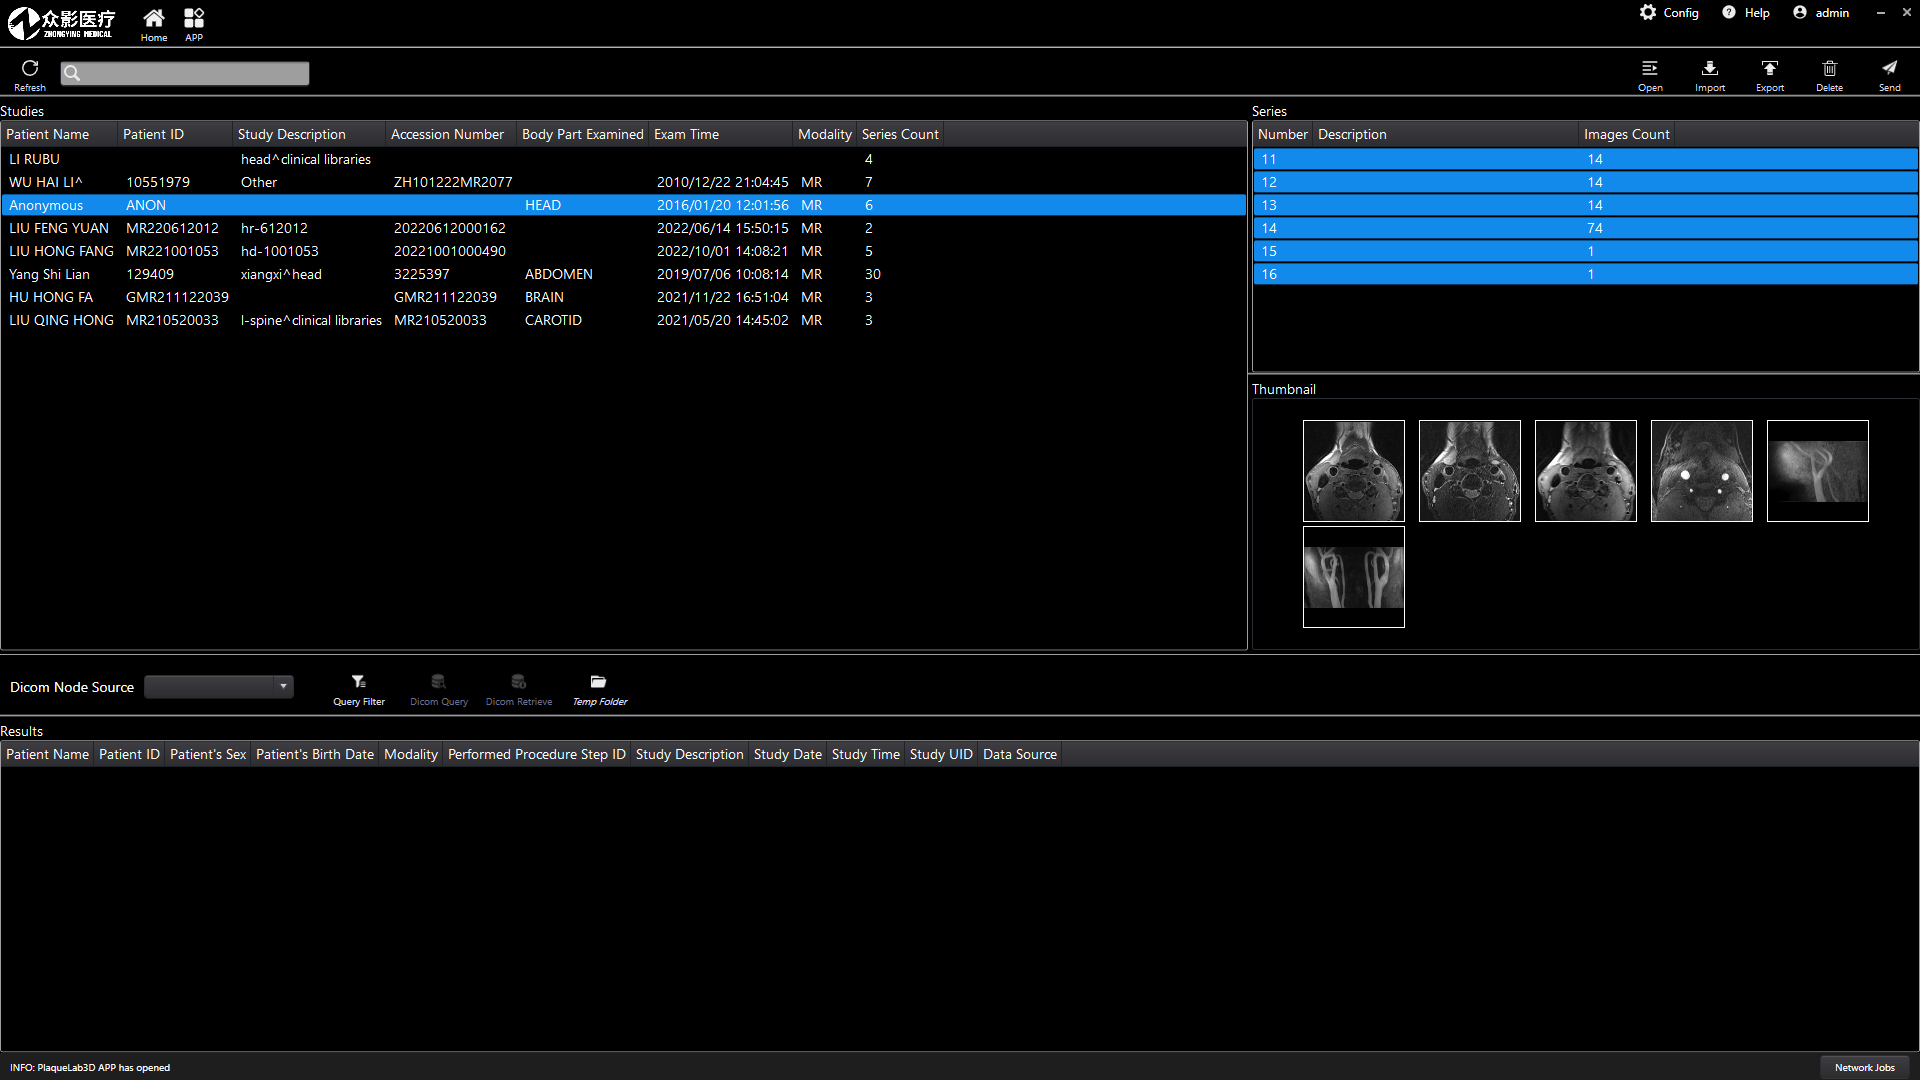Open the selected study
This screenshot has width=1920, height=1080.
tap(1650, 75)
